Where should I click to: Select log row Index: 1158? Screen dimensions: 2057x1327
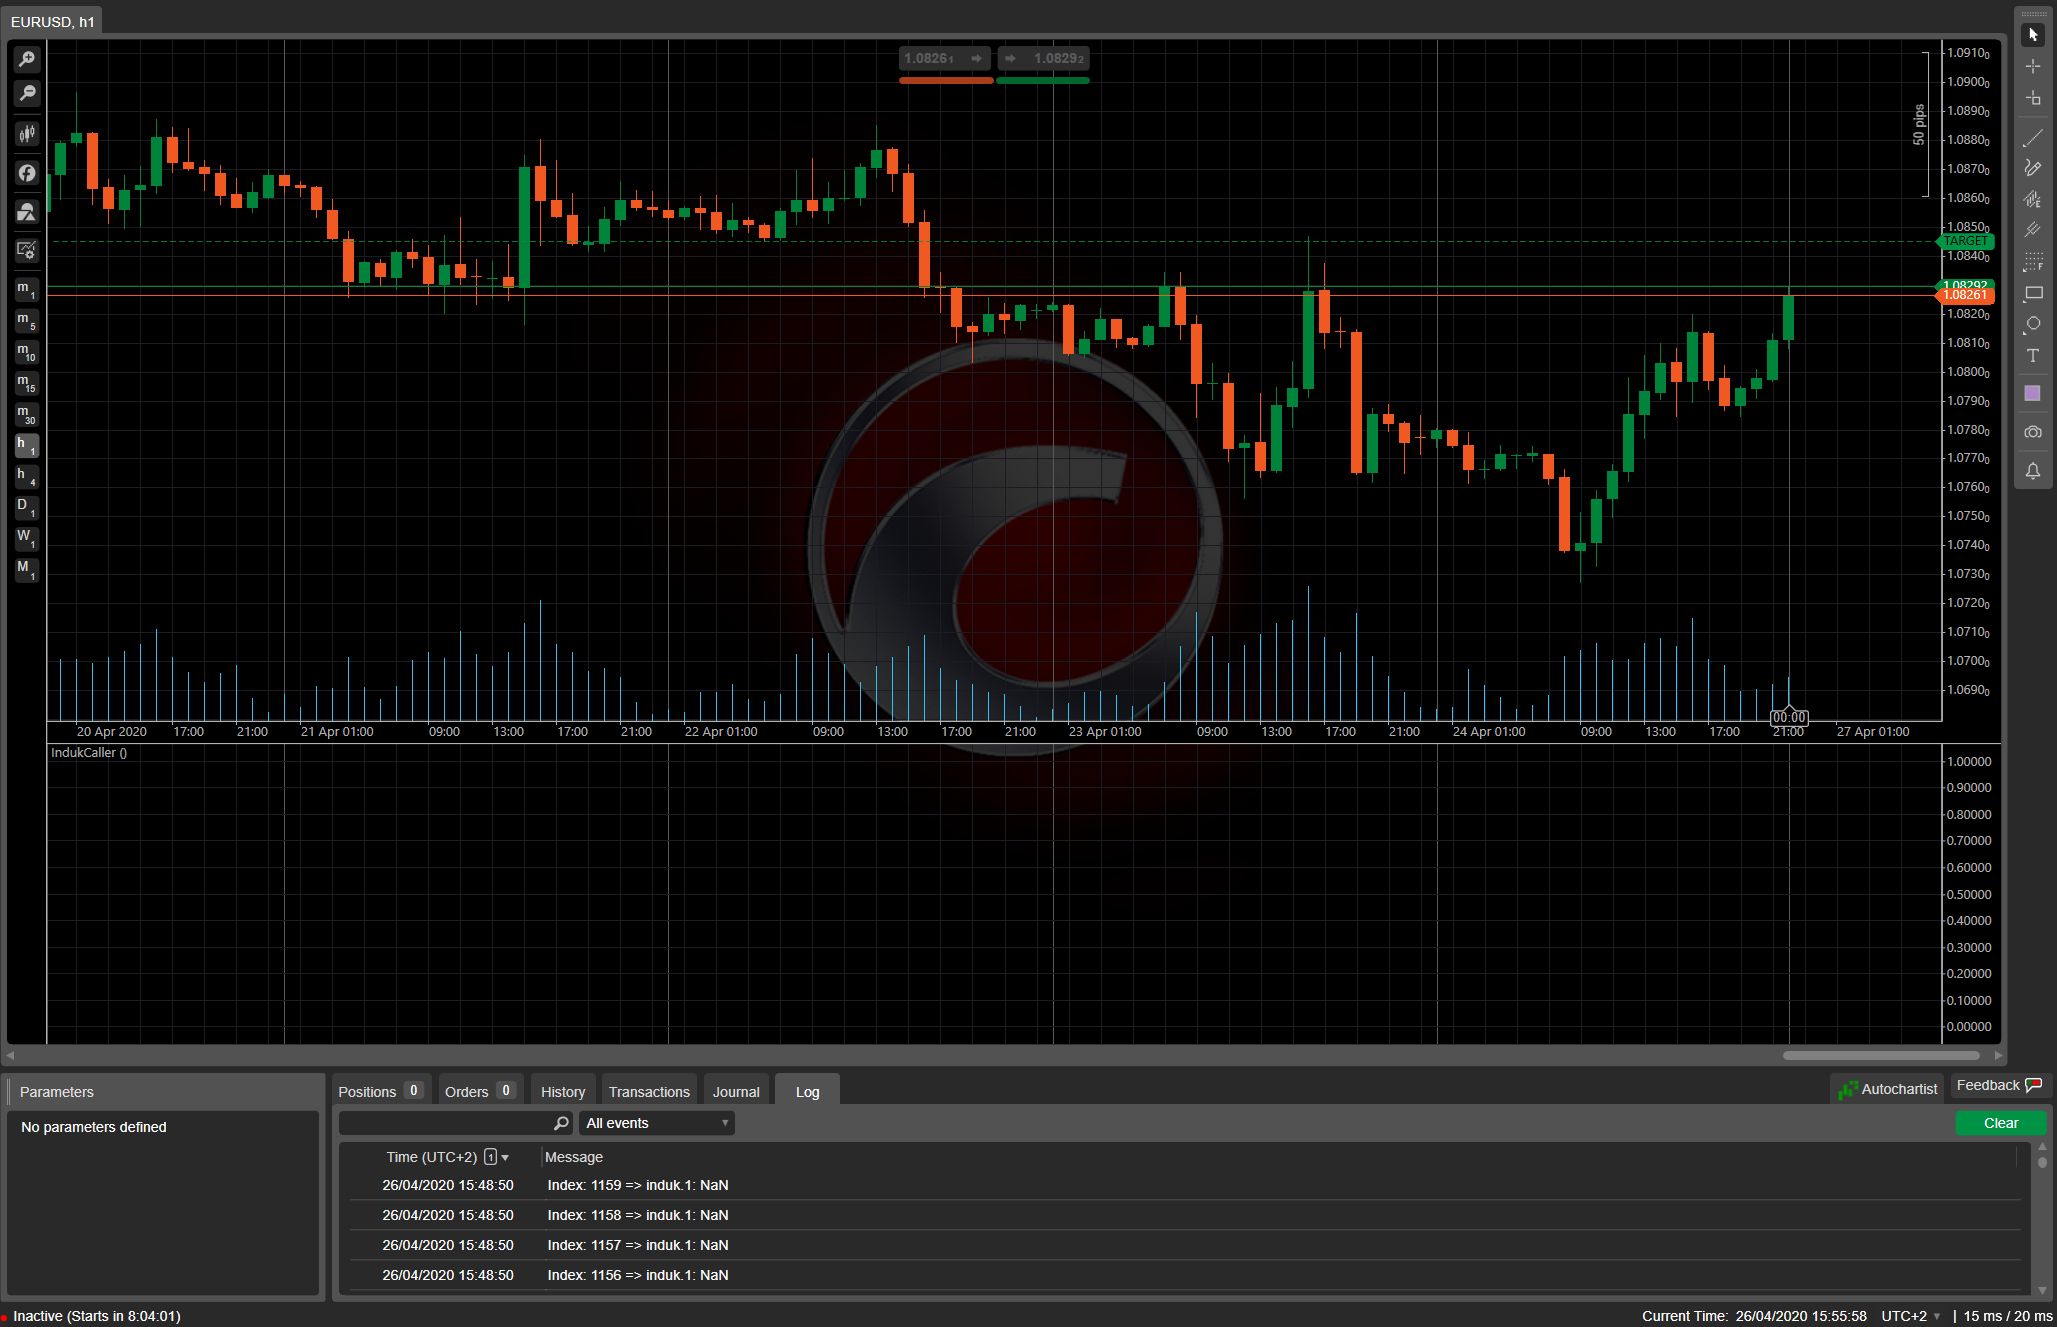[1185, 1215]
